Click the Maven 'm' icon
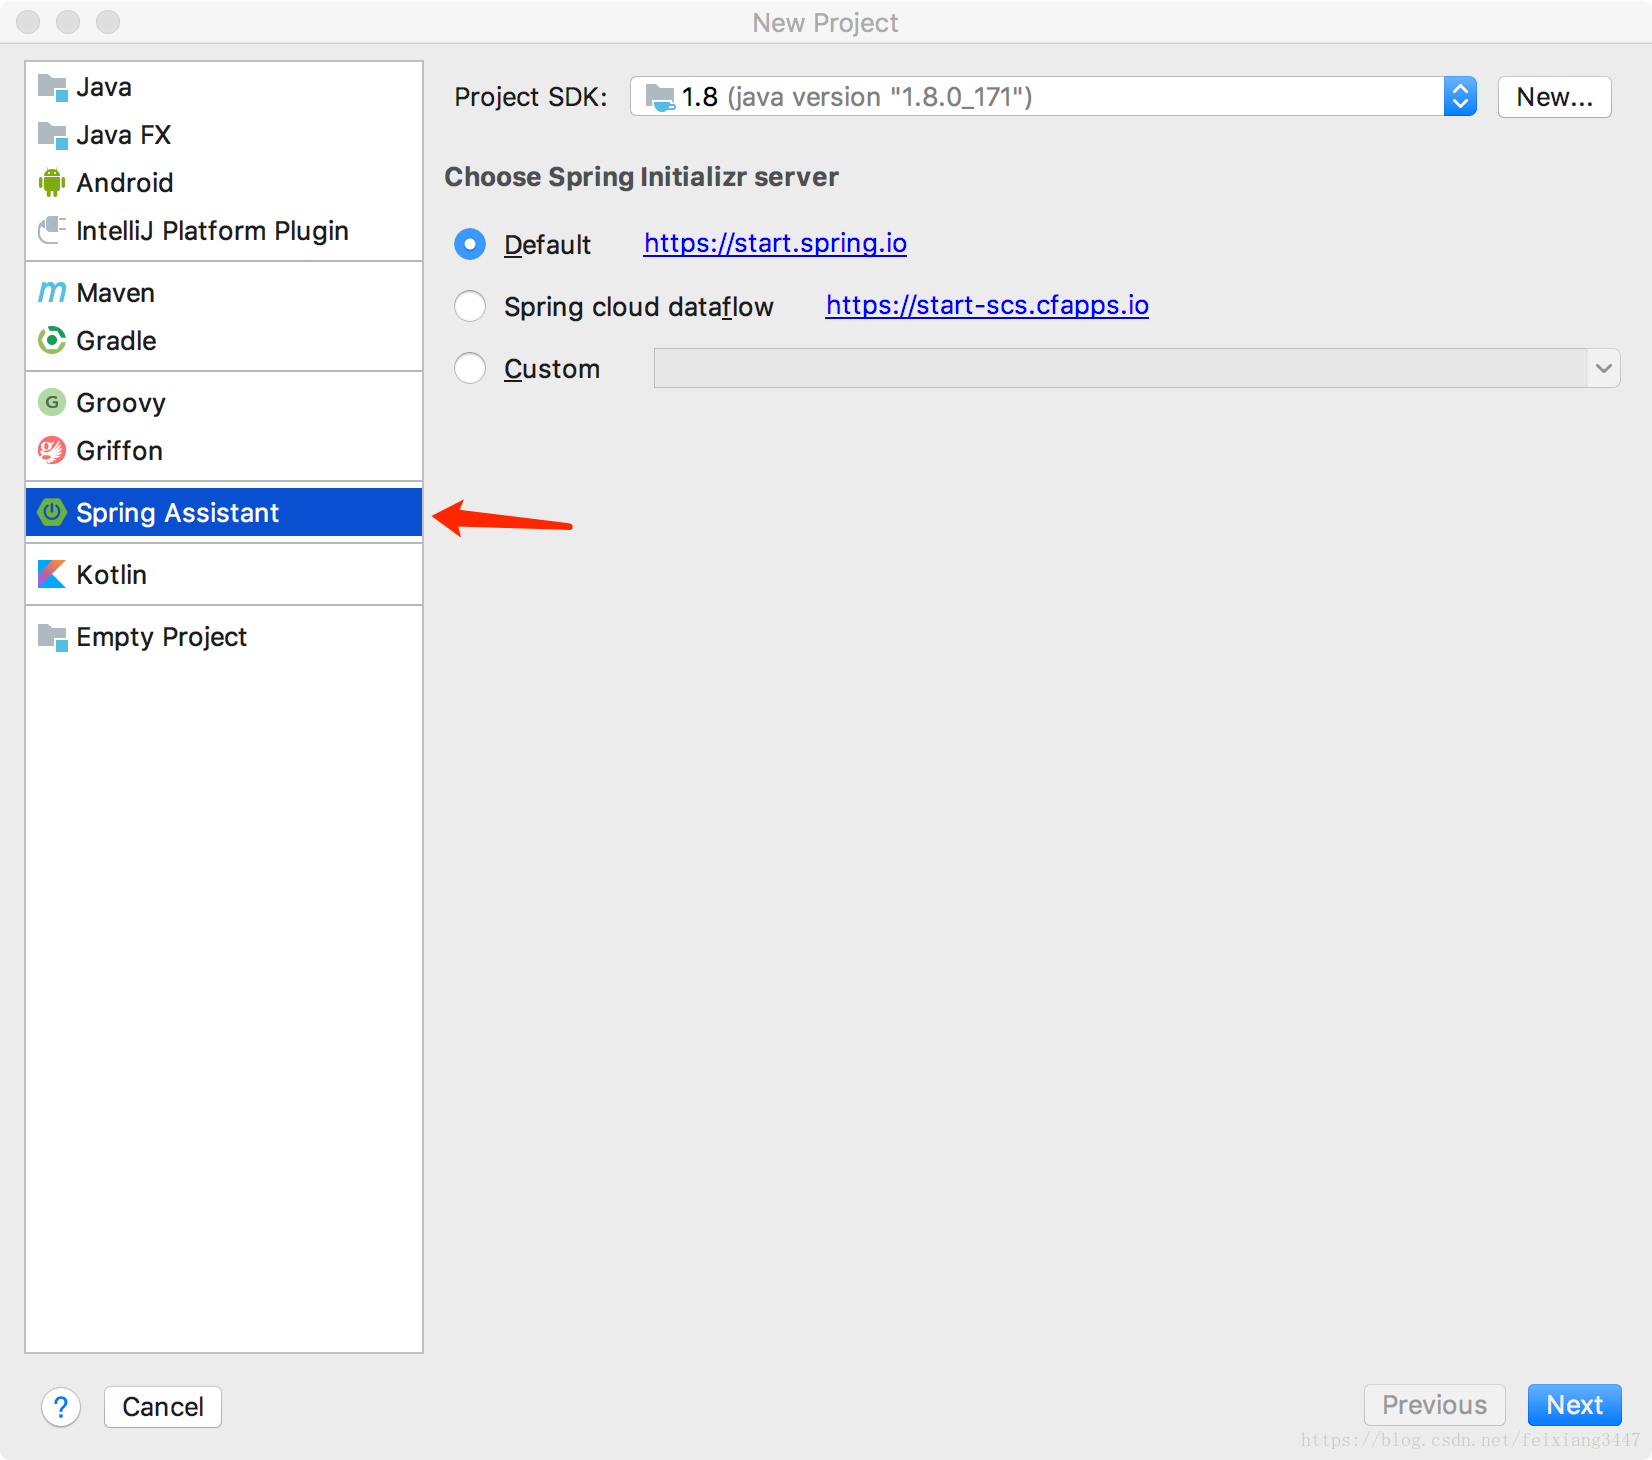 coord(52,293)
